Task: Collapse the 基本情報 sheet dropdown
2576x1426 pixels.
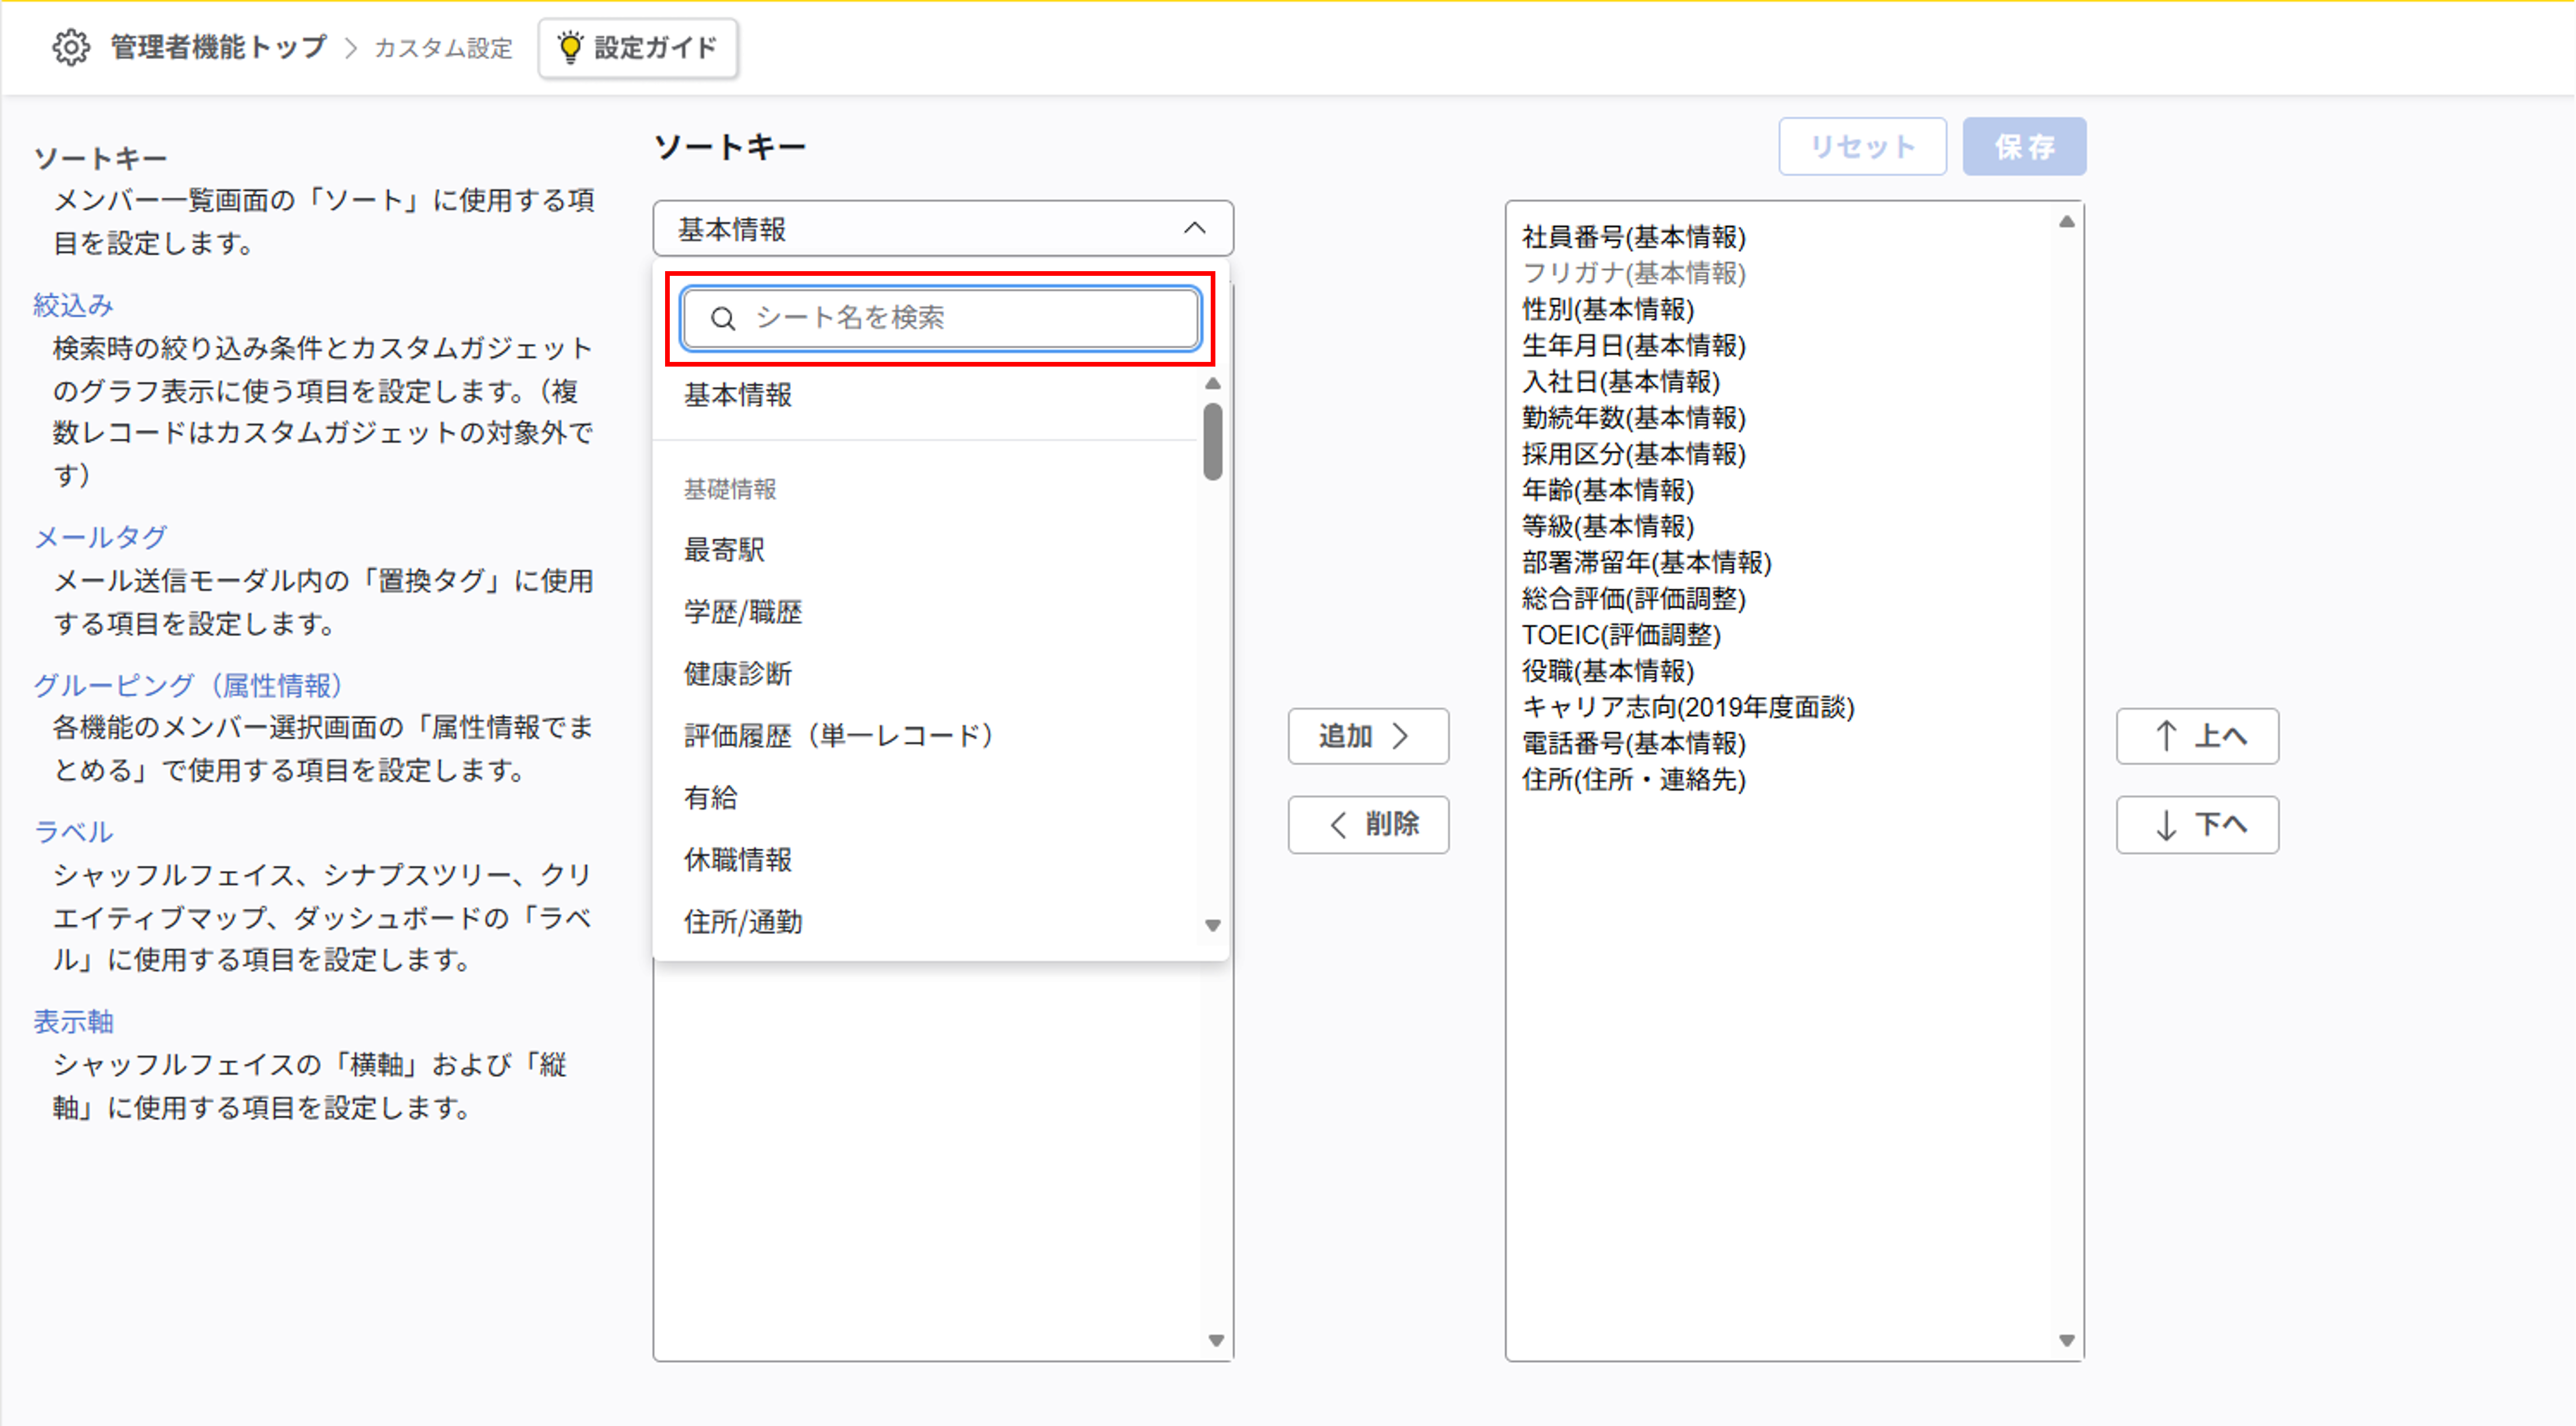Action: tap(1194, 229)
